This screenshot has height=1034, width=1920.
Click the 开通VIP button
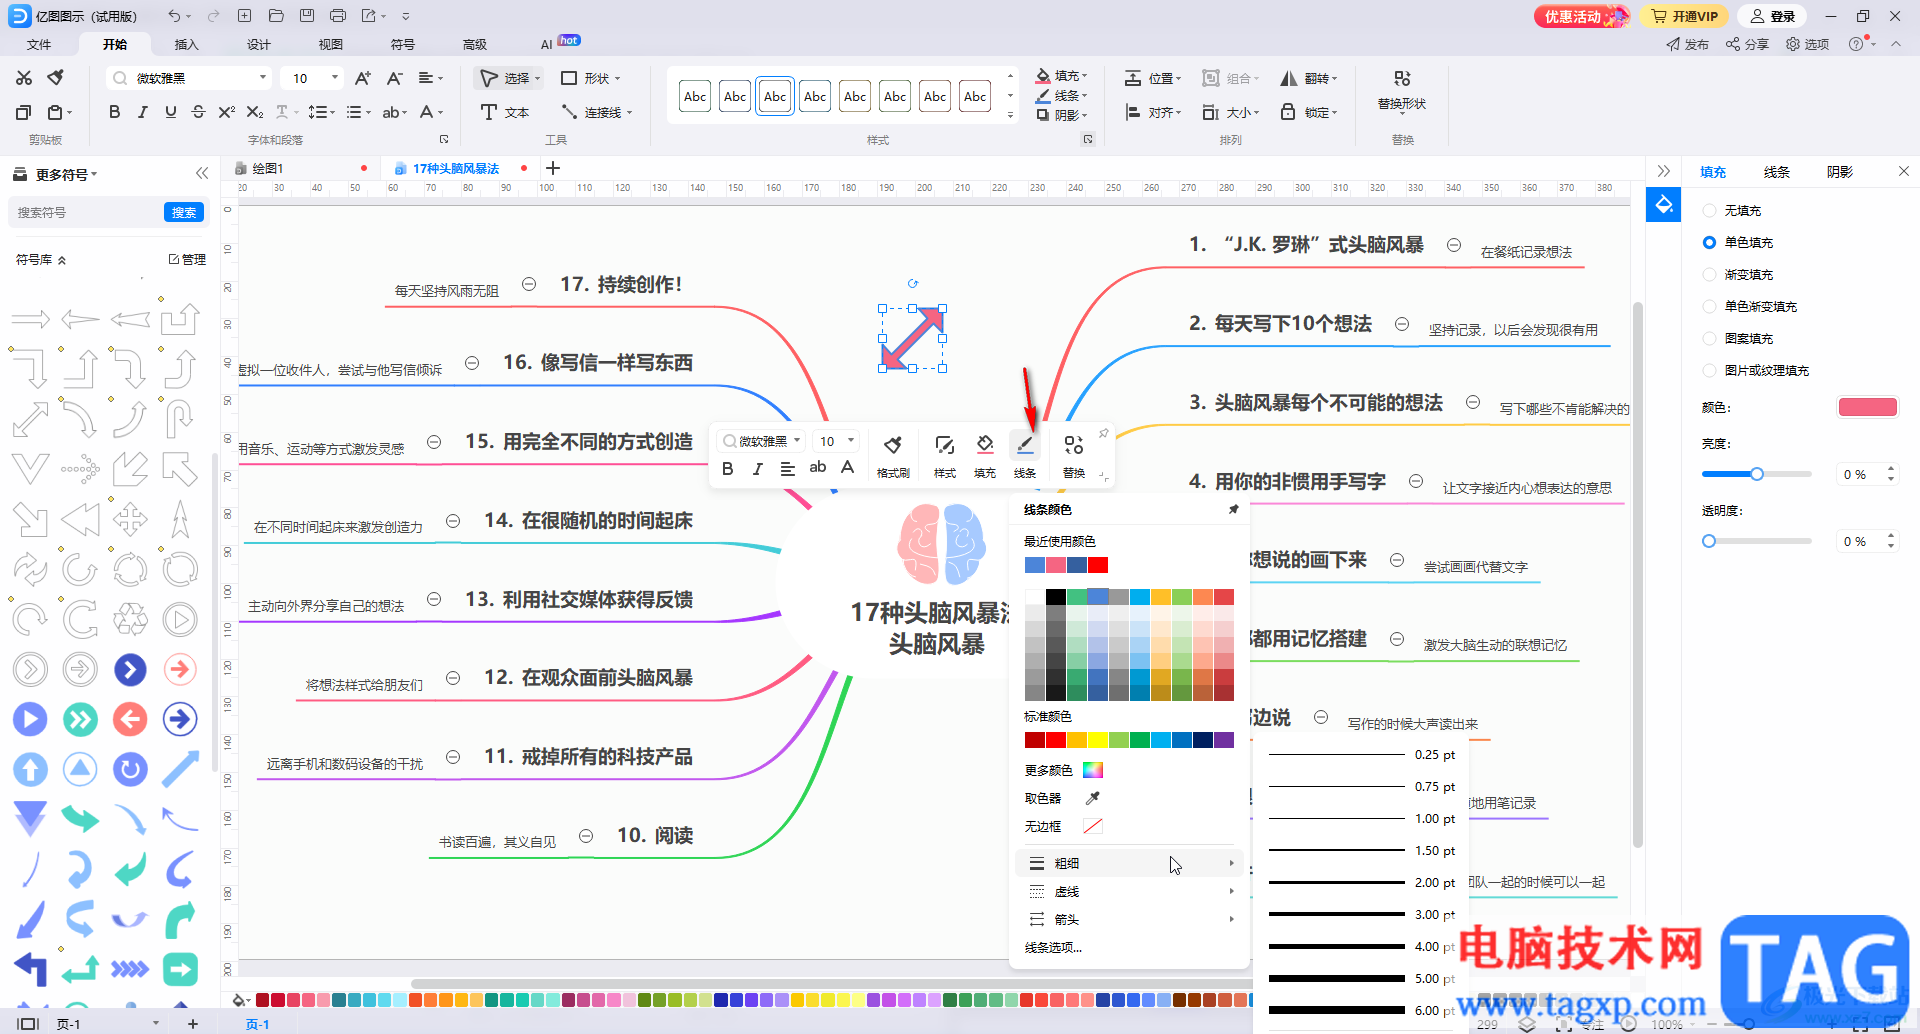pyautogui.click(x=1685, y=16)
